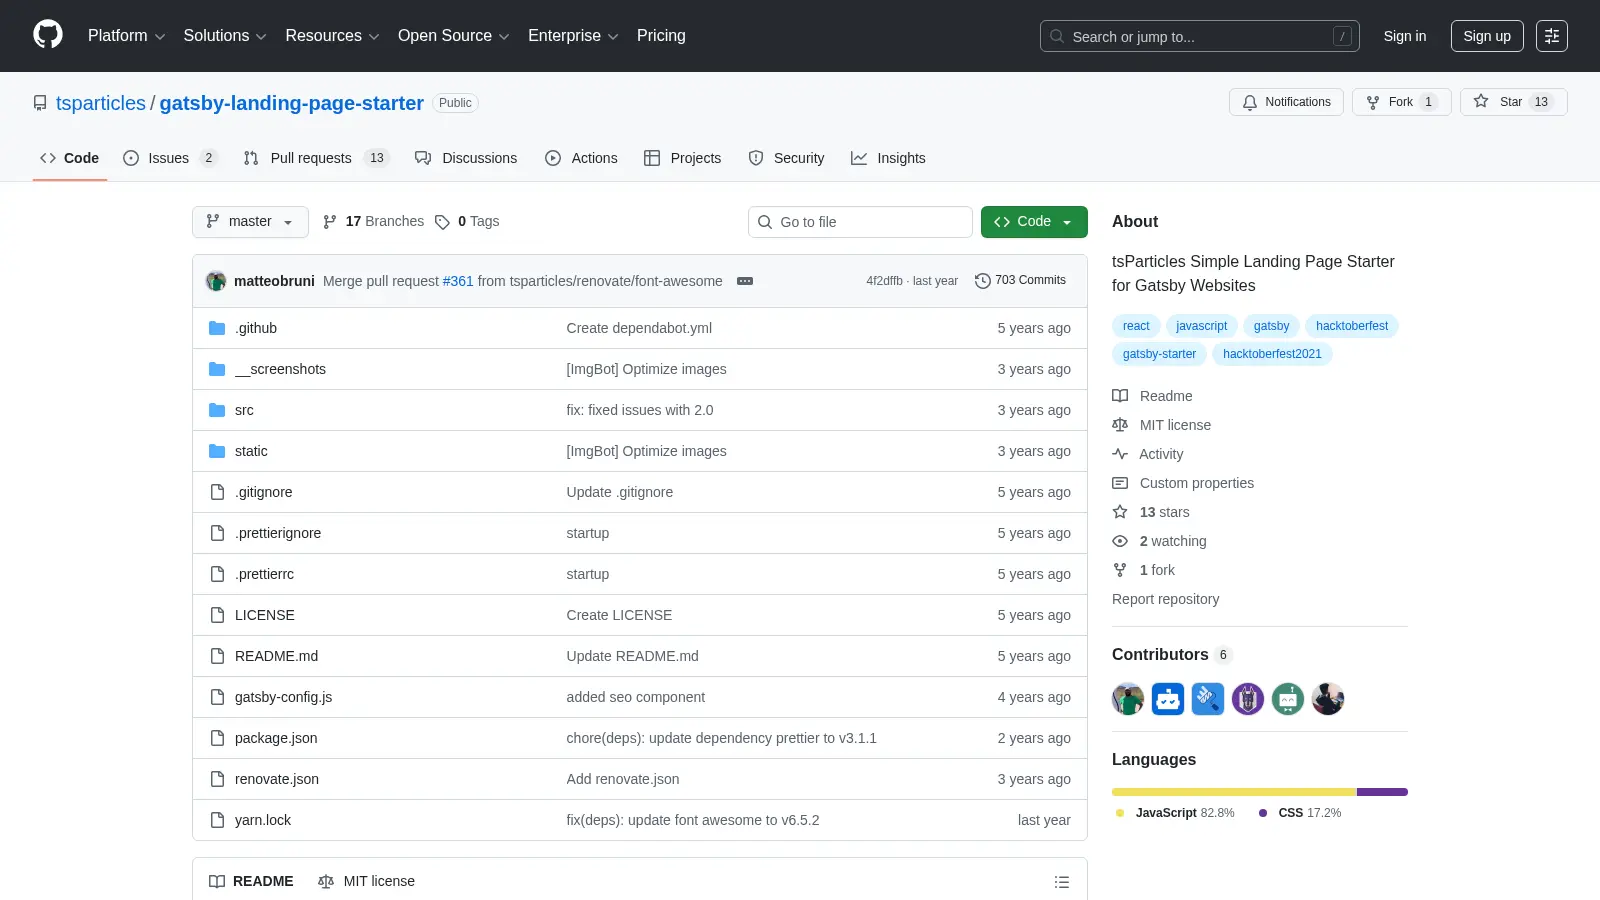Expand the Enterprise menu
The image size is (1600, 900).
pos(573,36)
